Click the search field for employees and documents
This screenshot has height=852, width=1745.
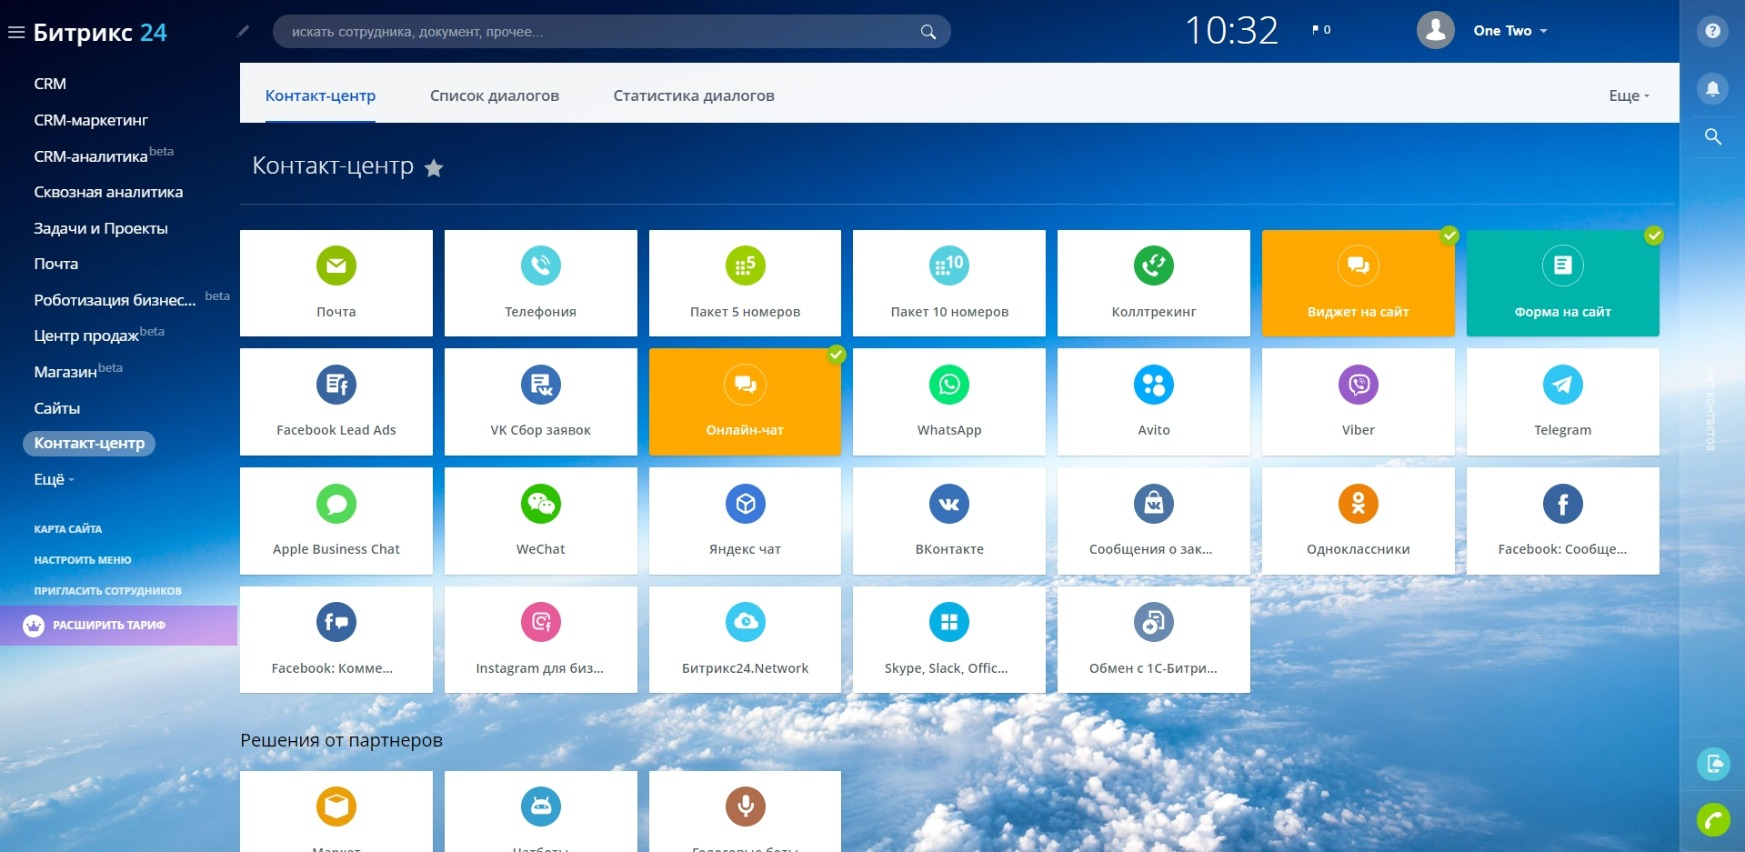tap(611, 32)
